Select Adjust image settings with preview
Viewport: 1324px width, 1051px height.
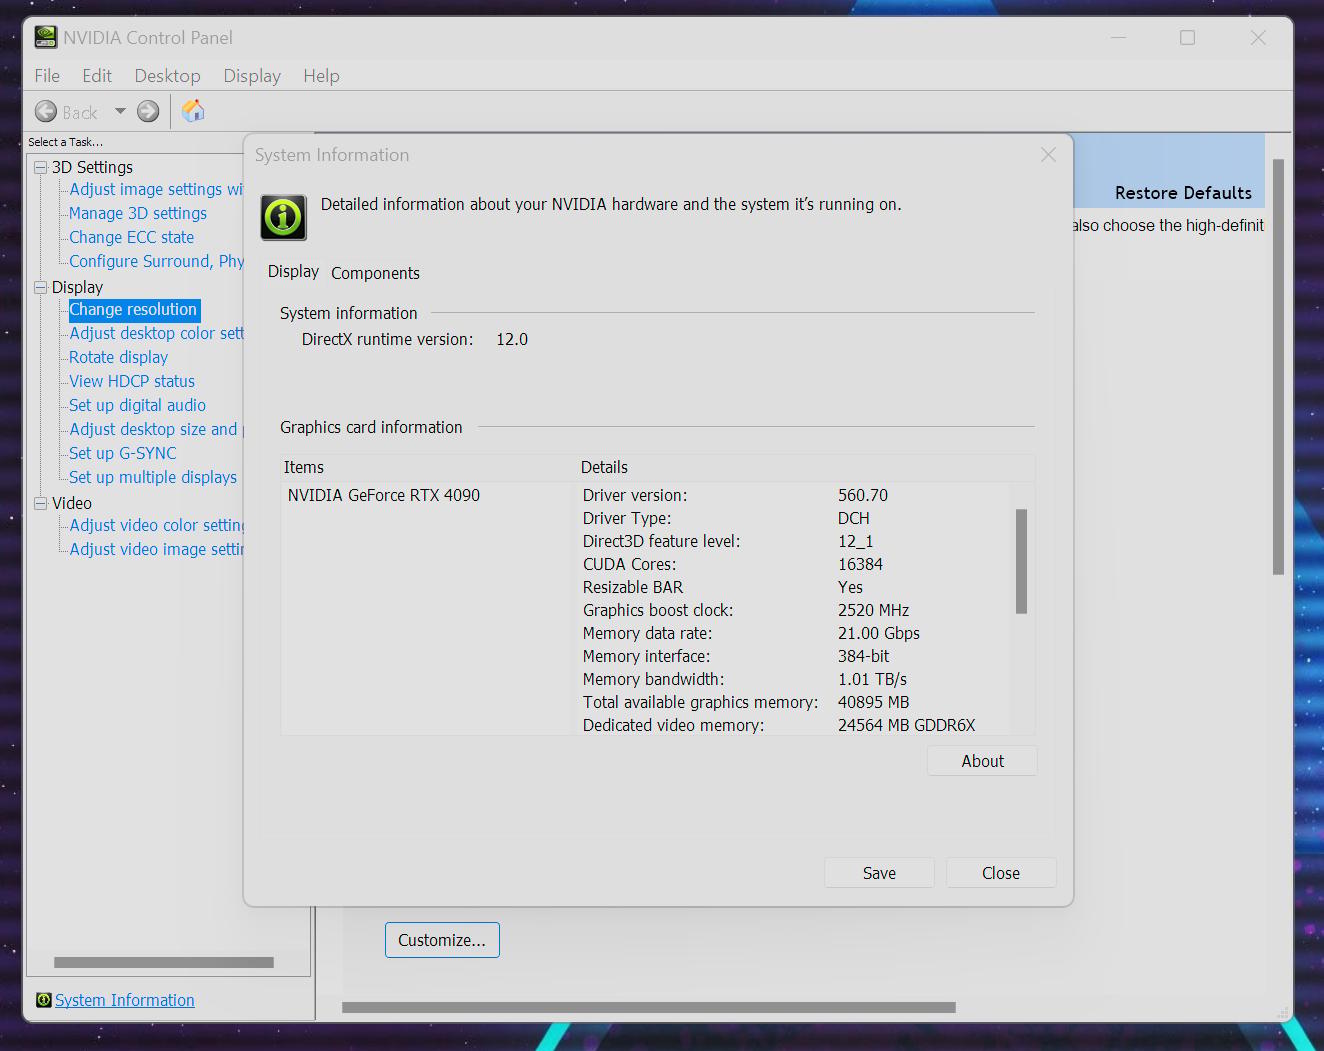click(x=156, y=189)
